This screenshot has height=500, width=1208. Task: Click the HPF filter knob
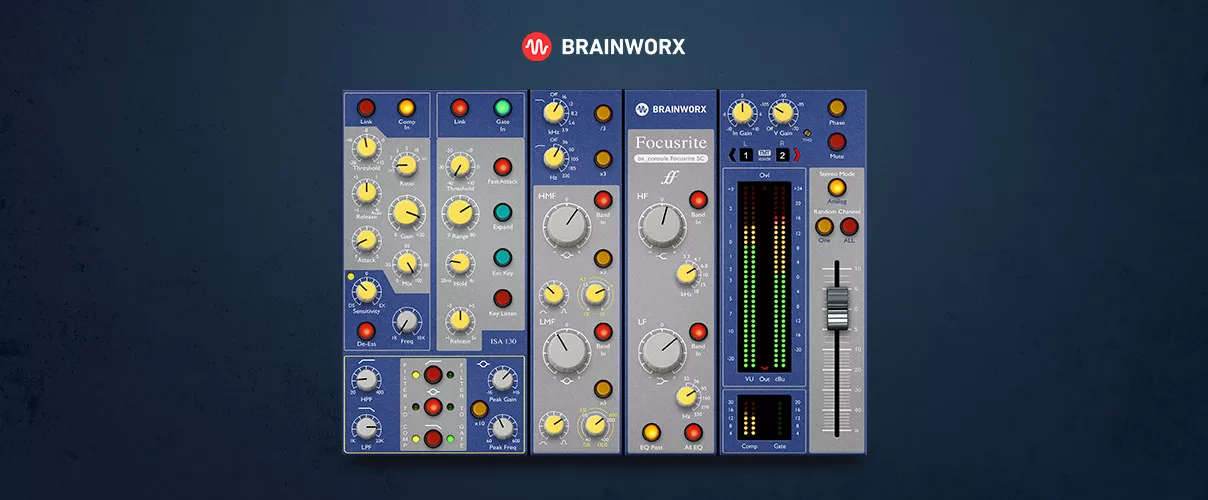click(366, 380)
